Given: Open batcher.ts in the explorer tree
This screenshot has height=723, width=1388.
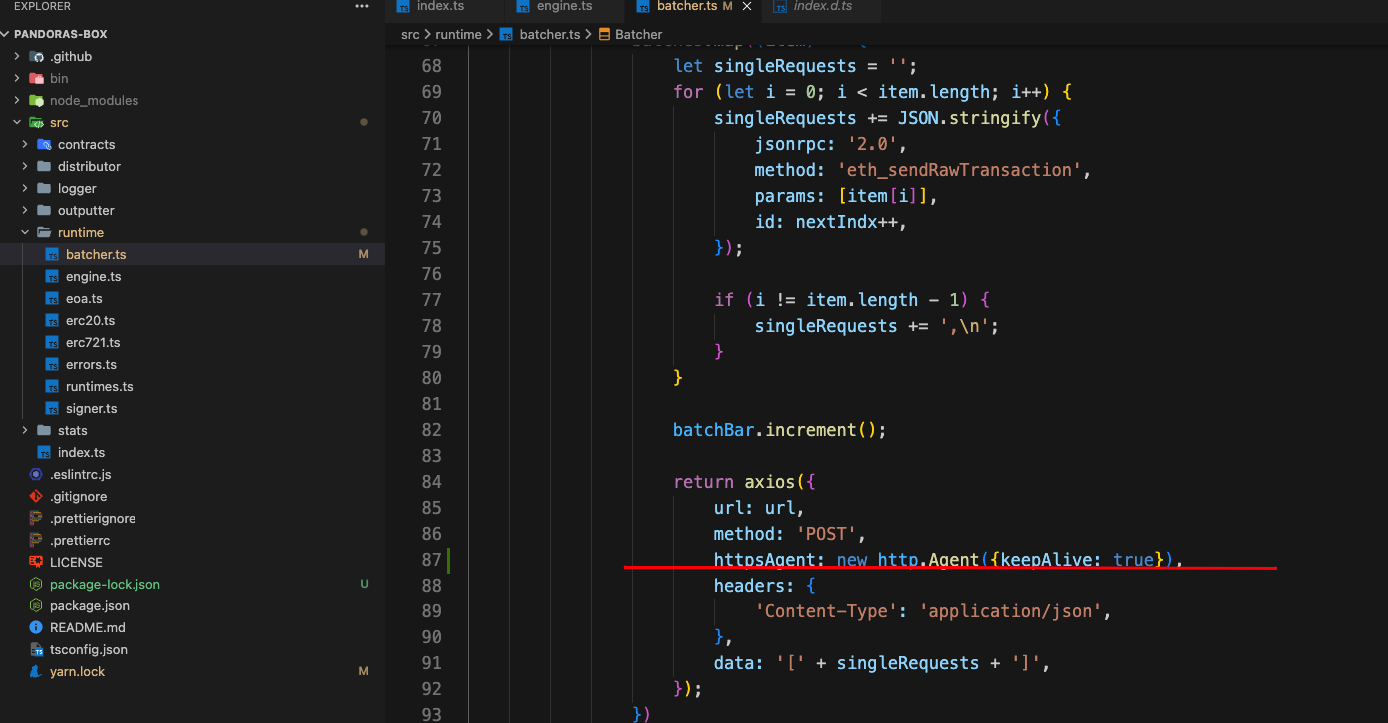Looking at the screenshot, I should [192, 254].
